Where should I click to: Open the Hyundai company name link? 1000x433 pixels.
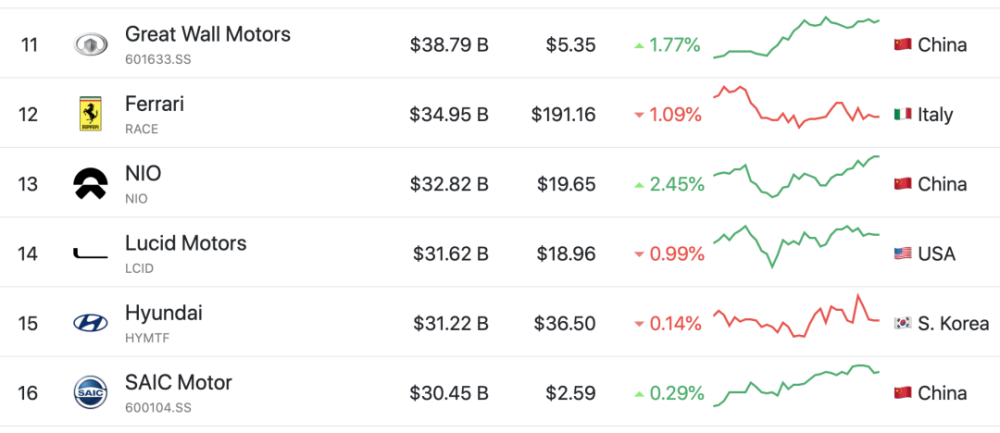[164, 312]
